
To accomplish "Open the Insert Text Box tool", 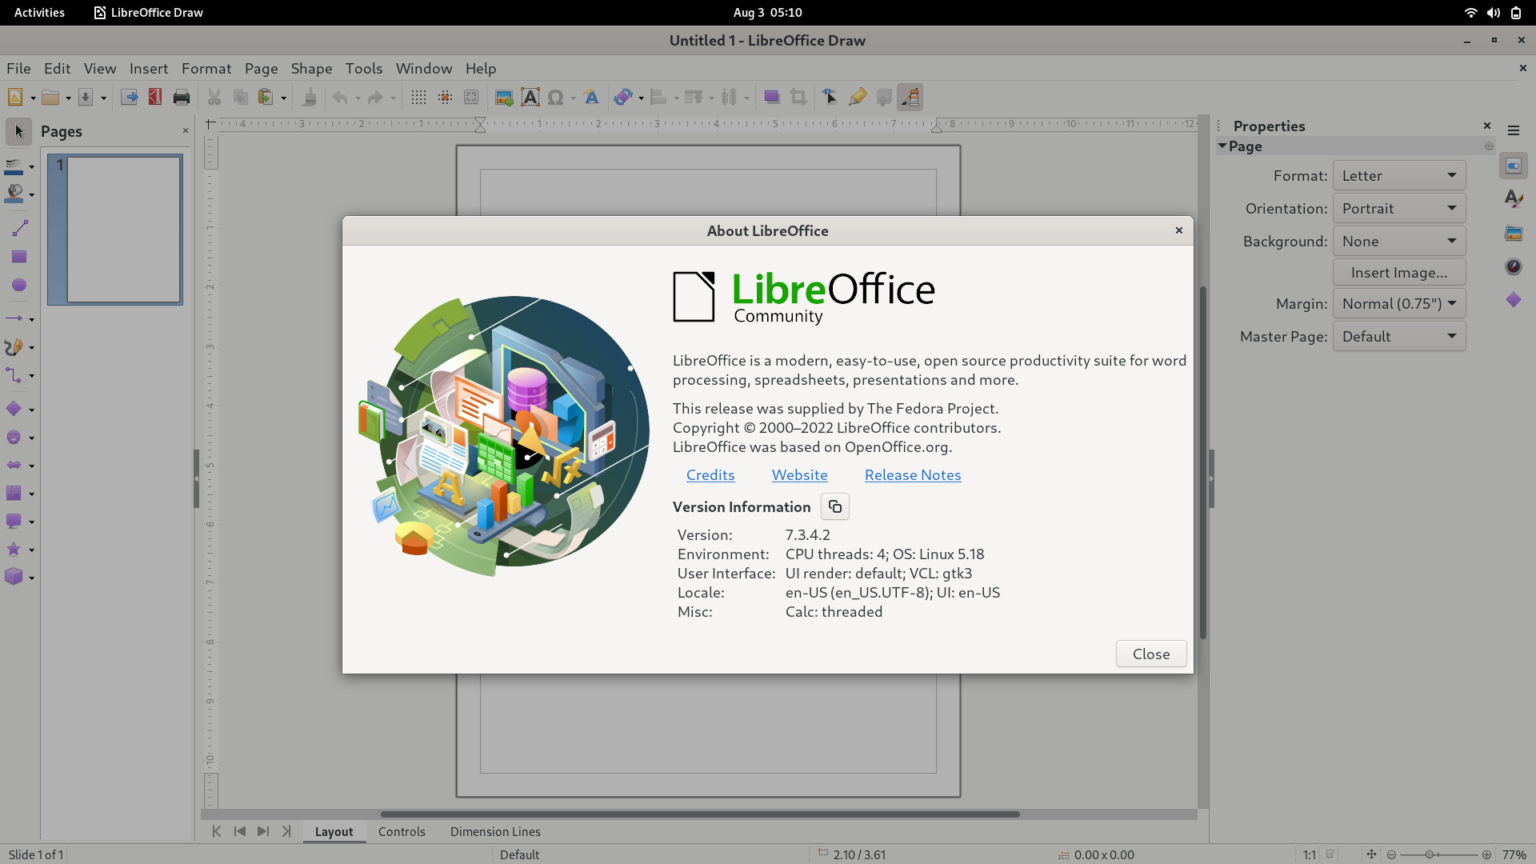I will (529, 96).
